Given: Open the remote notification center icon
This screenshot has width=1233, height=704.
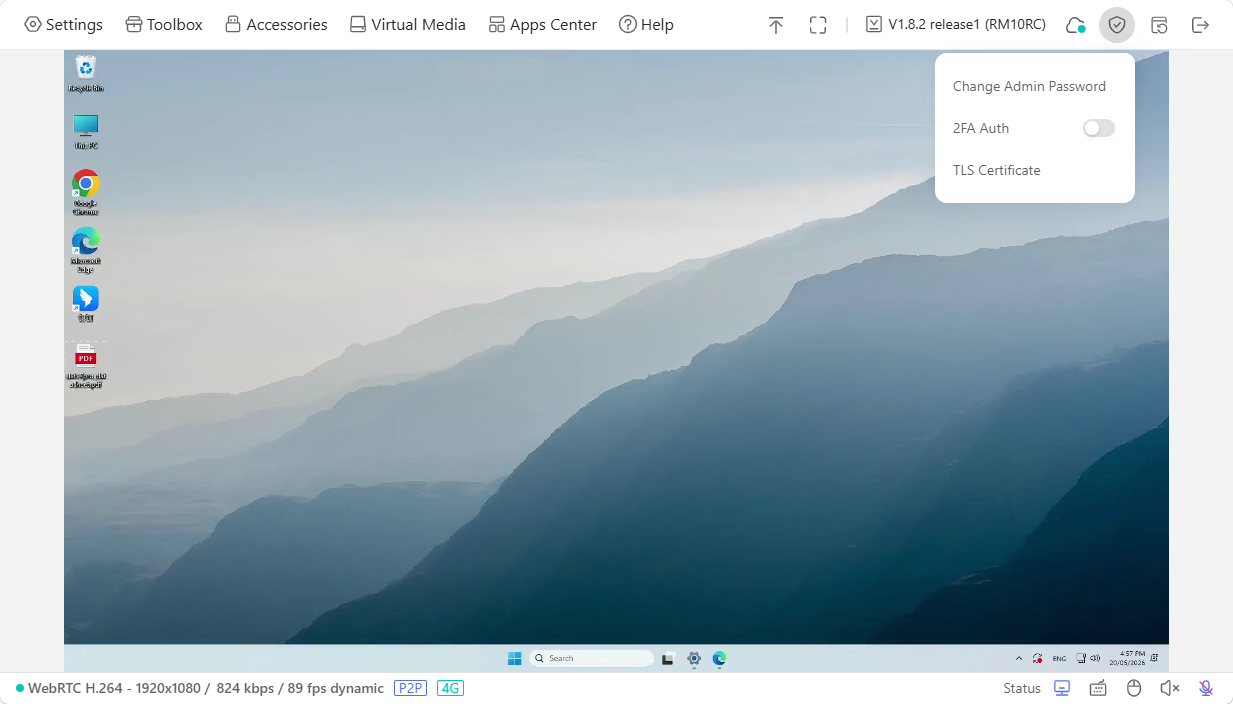Looking at the screenshot, I should point(1155,658).
